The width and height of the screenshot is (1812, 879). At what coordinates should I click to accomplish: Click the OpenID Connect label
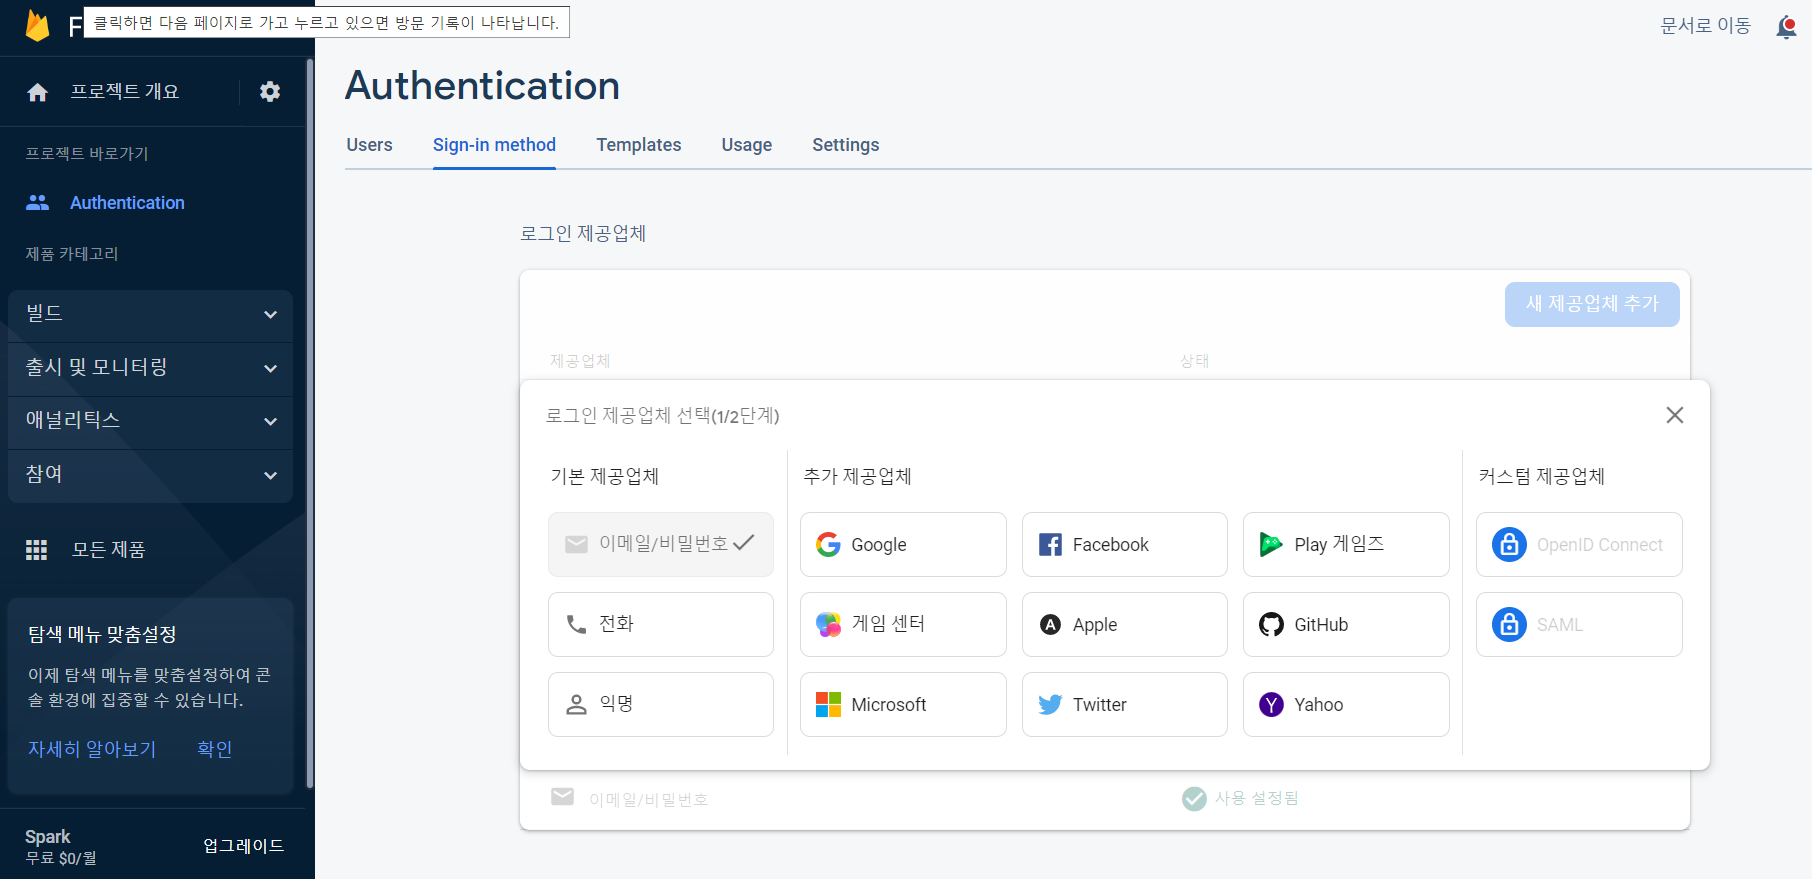coord(1600,545)
